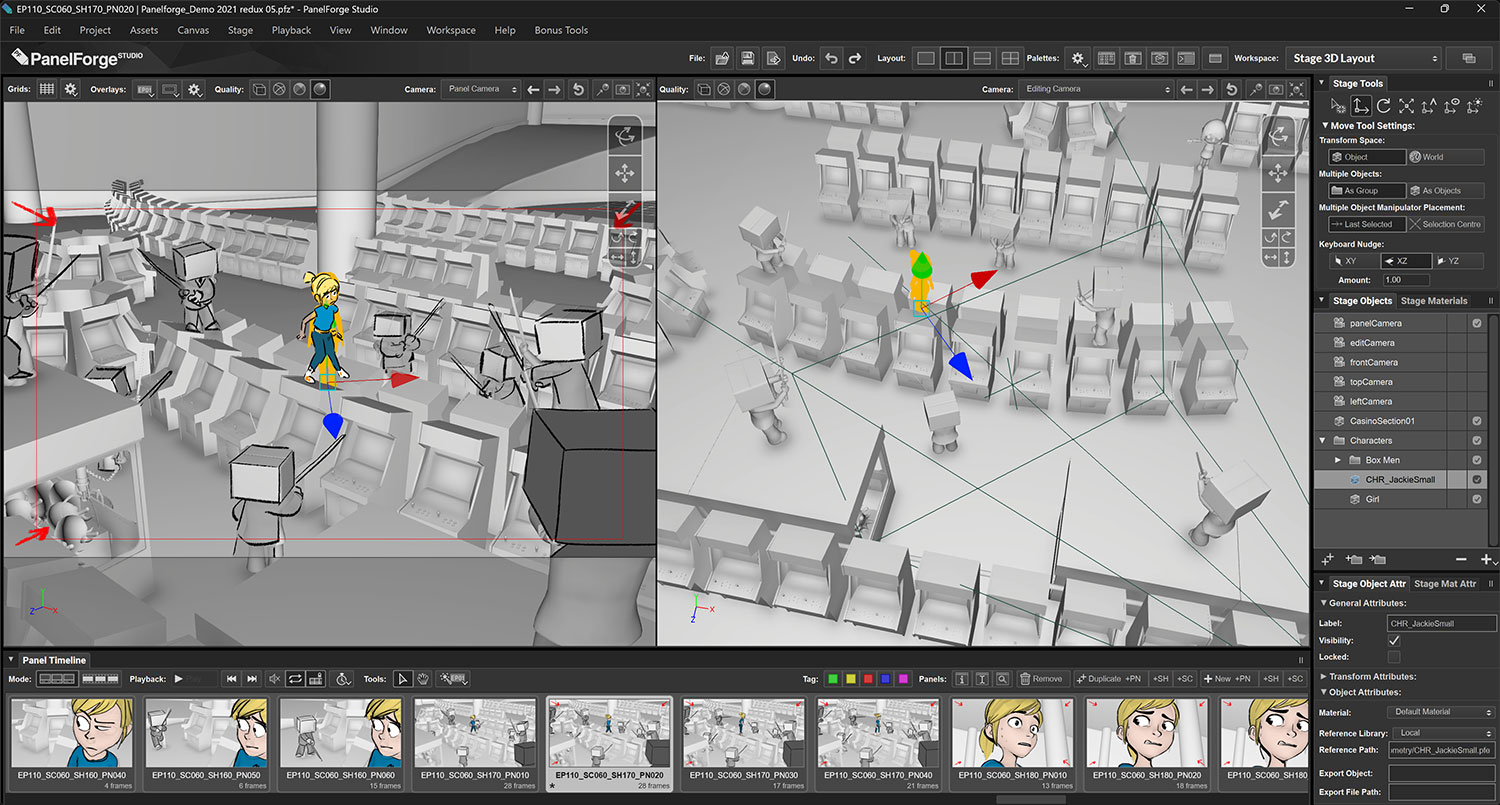
Task: Collapse the Characters folder
Action: (x=1323, y=440)
